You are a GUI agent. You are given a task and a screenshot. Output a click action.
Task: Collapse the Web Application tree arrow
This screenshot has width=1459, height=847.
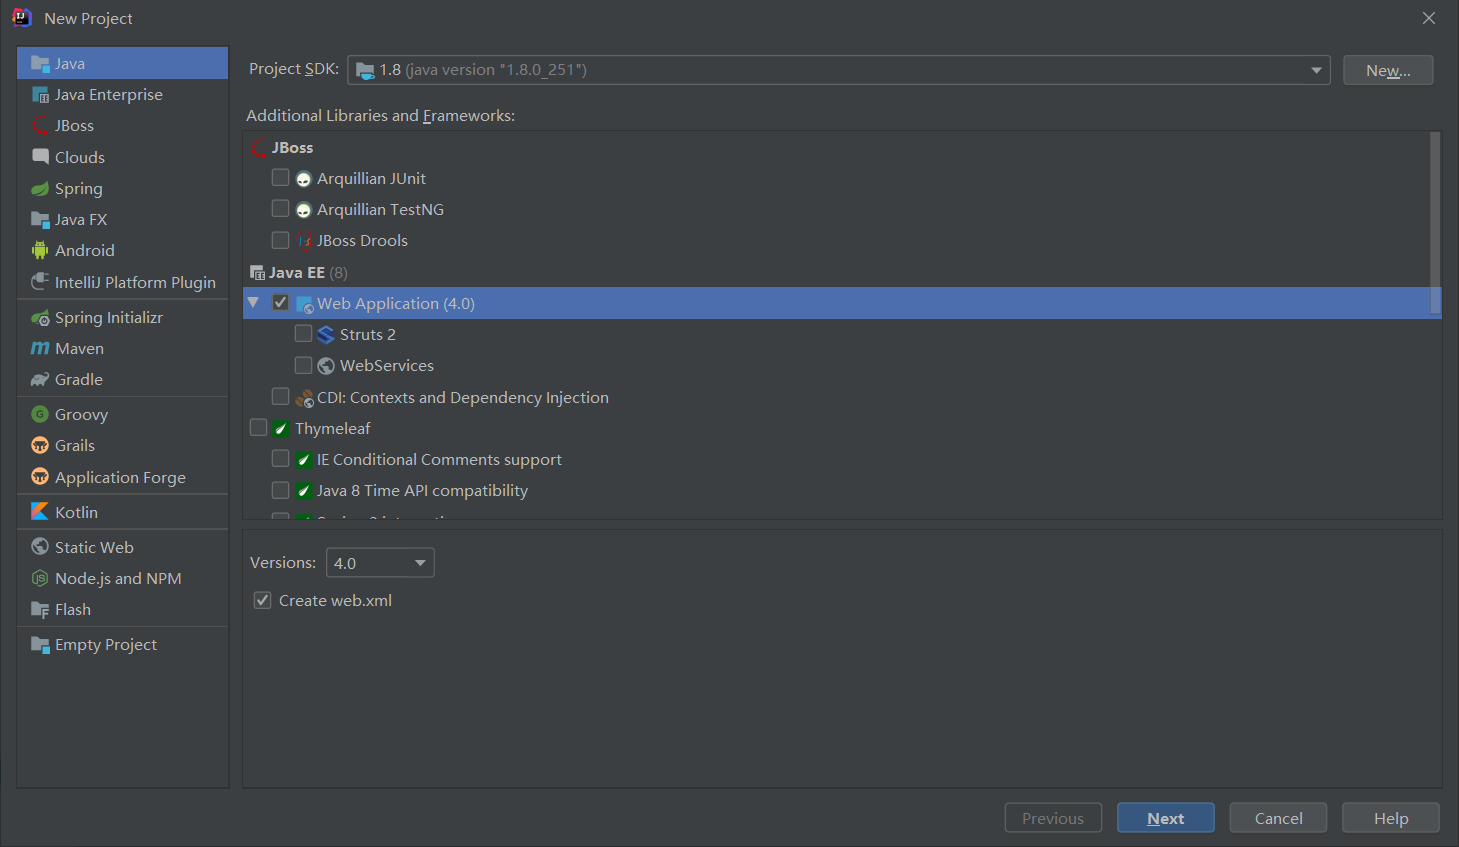click(x=254, y=302)
